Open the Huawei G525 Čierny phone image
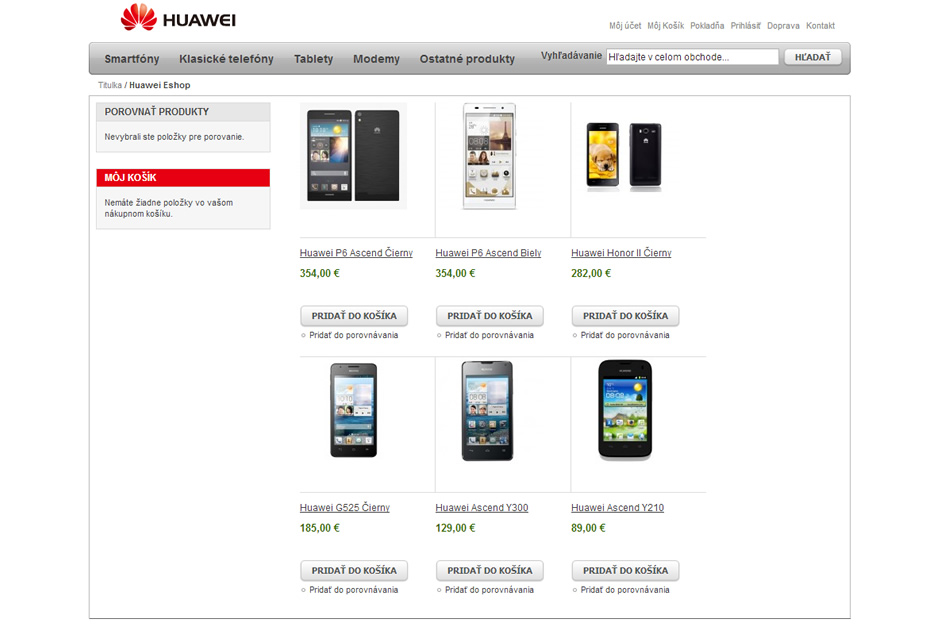940x627 pixels. (354, 411)
